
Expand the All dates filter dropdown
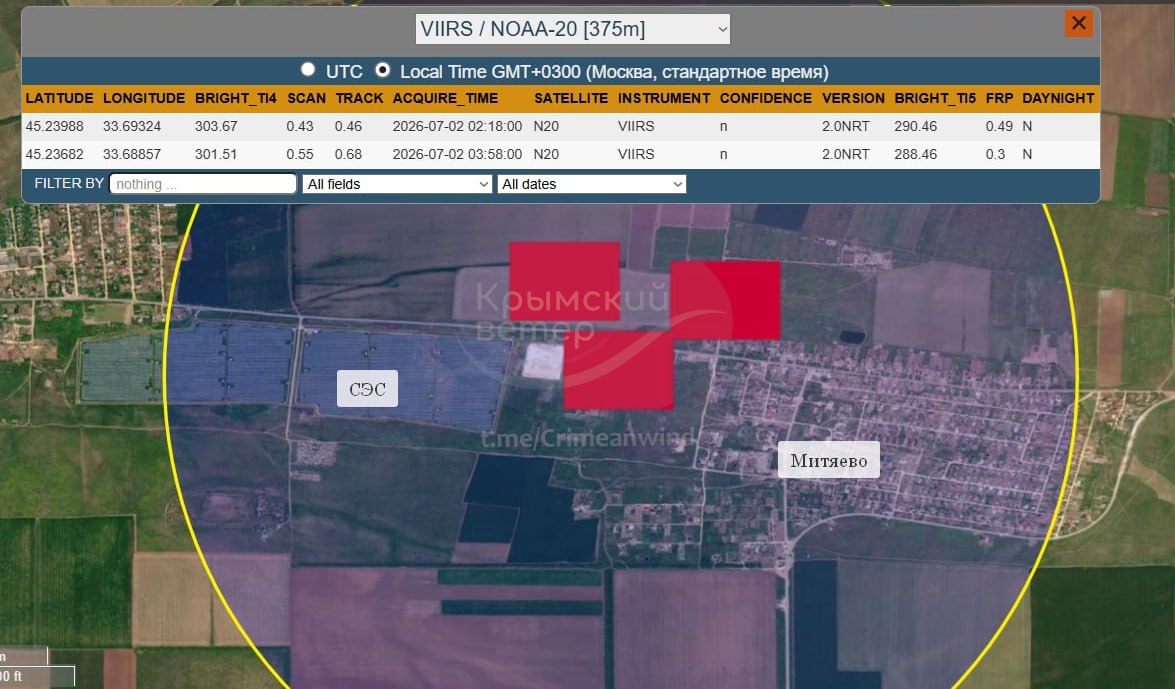tap(592, 184)
